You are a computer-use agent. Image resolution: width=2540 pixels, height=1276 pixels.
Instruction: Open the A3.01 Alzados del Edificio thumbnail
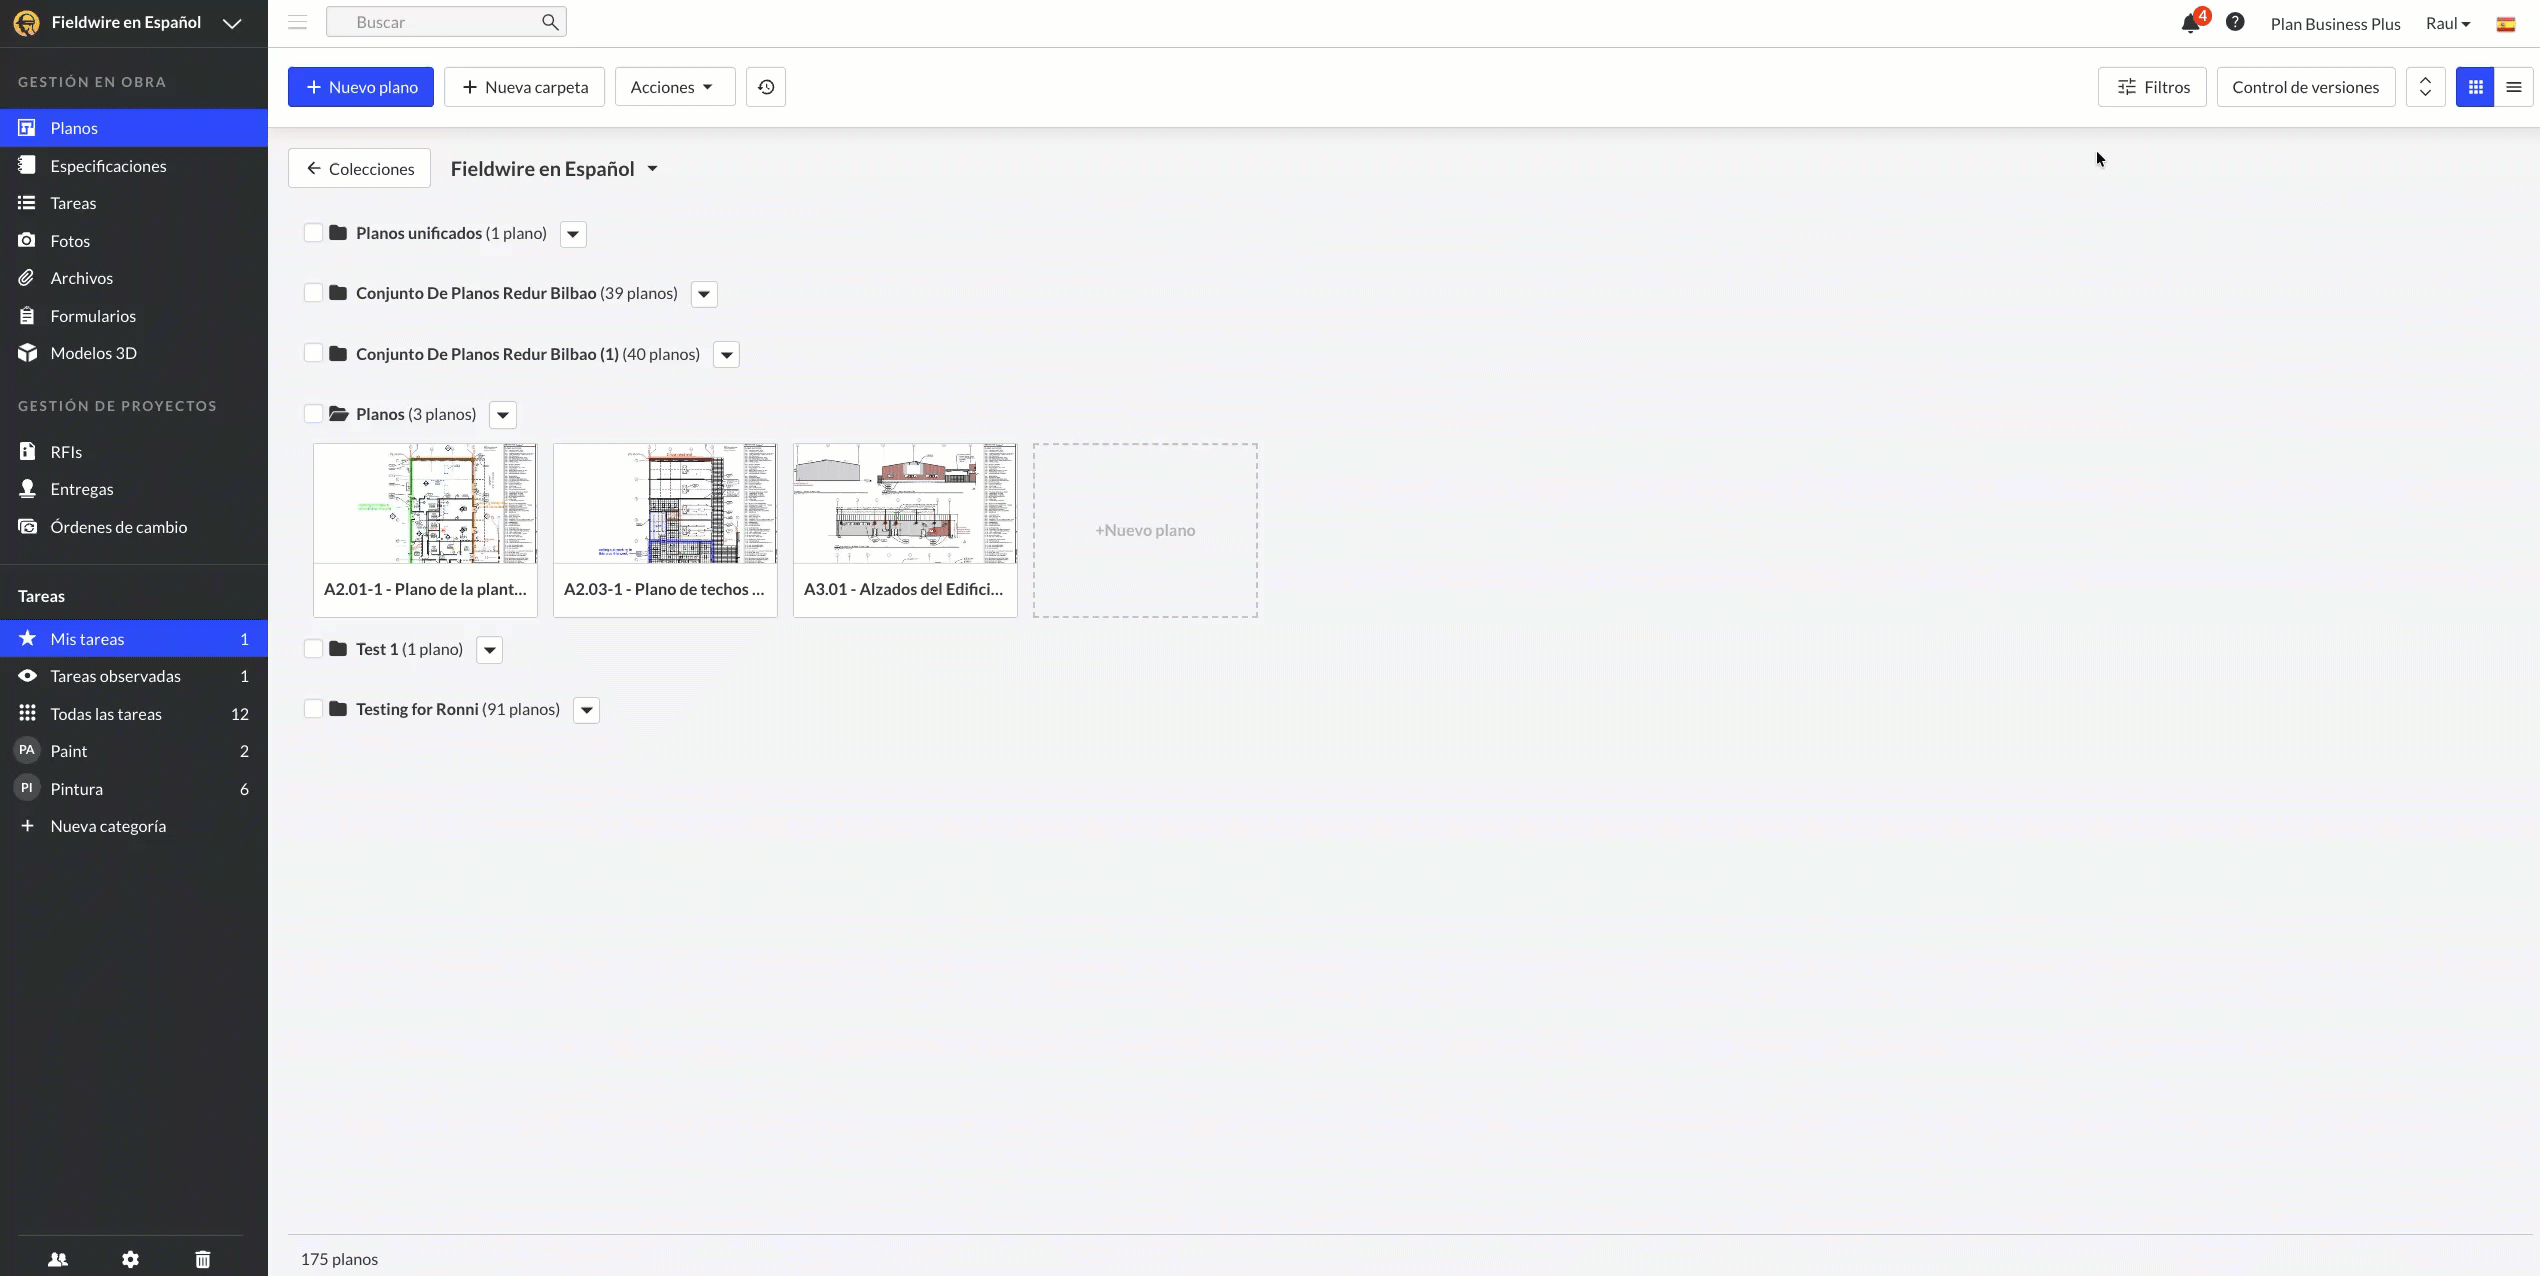pos(905,504)
